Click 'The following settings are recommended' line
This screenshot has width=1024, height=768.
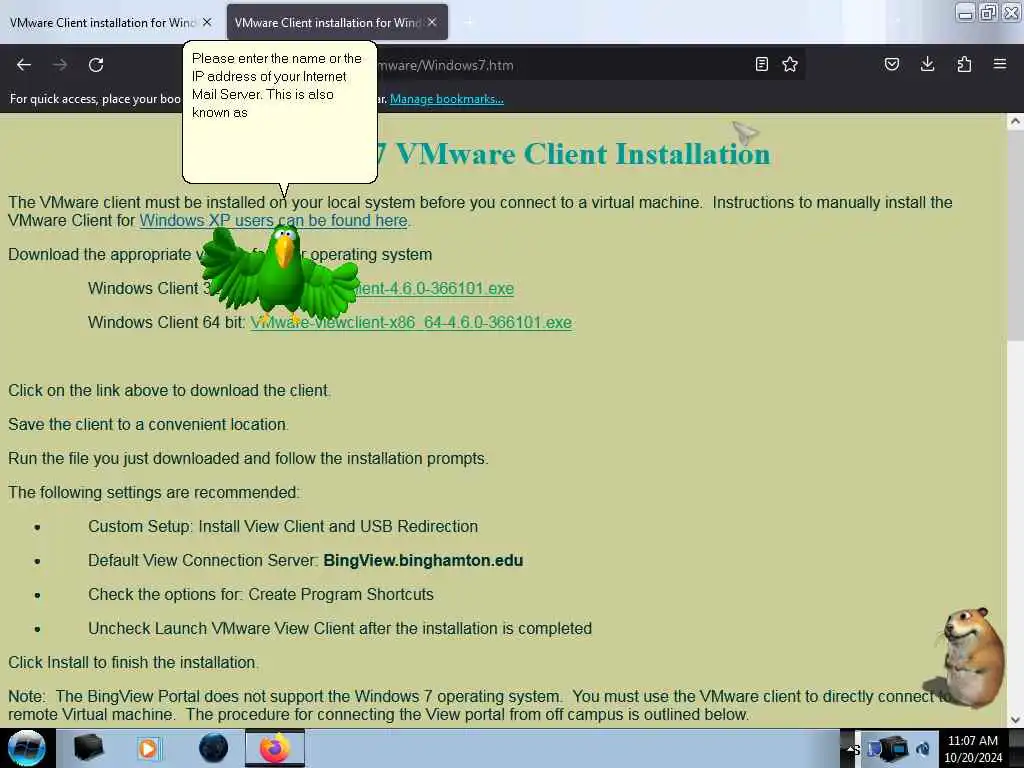coord(154,492)
